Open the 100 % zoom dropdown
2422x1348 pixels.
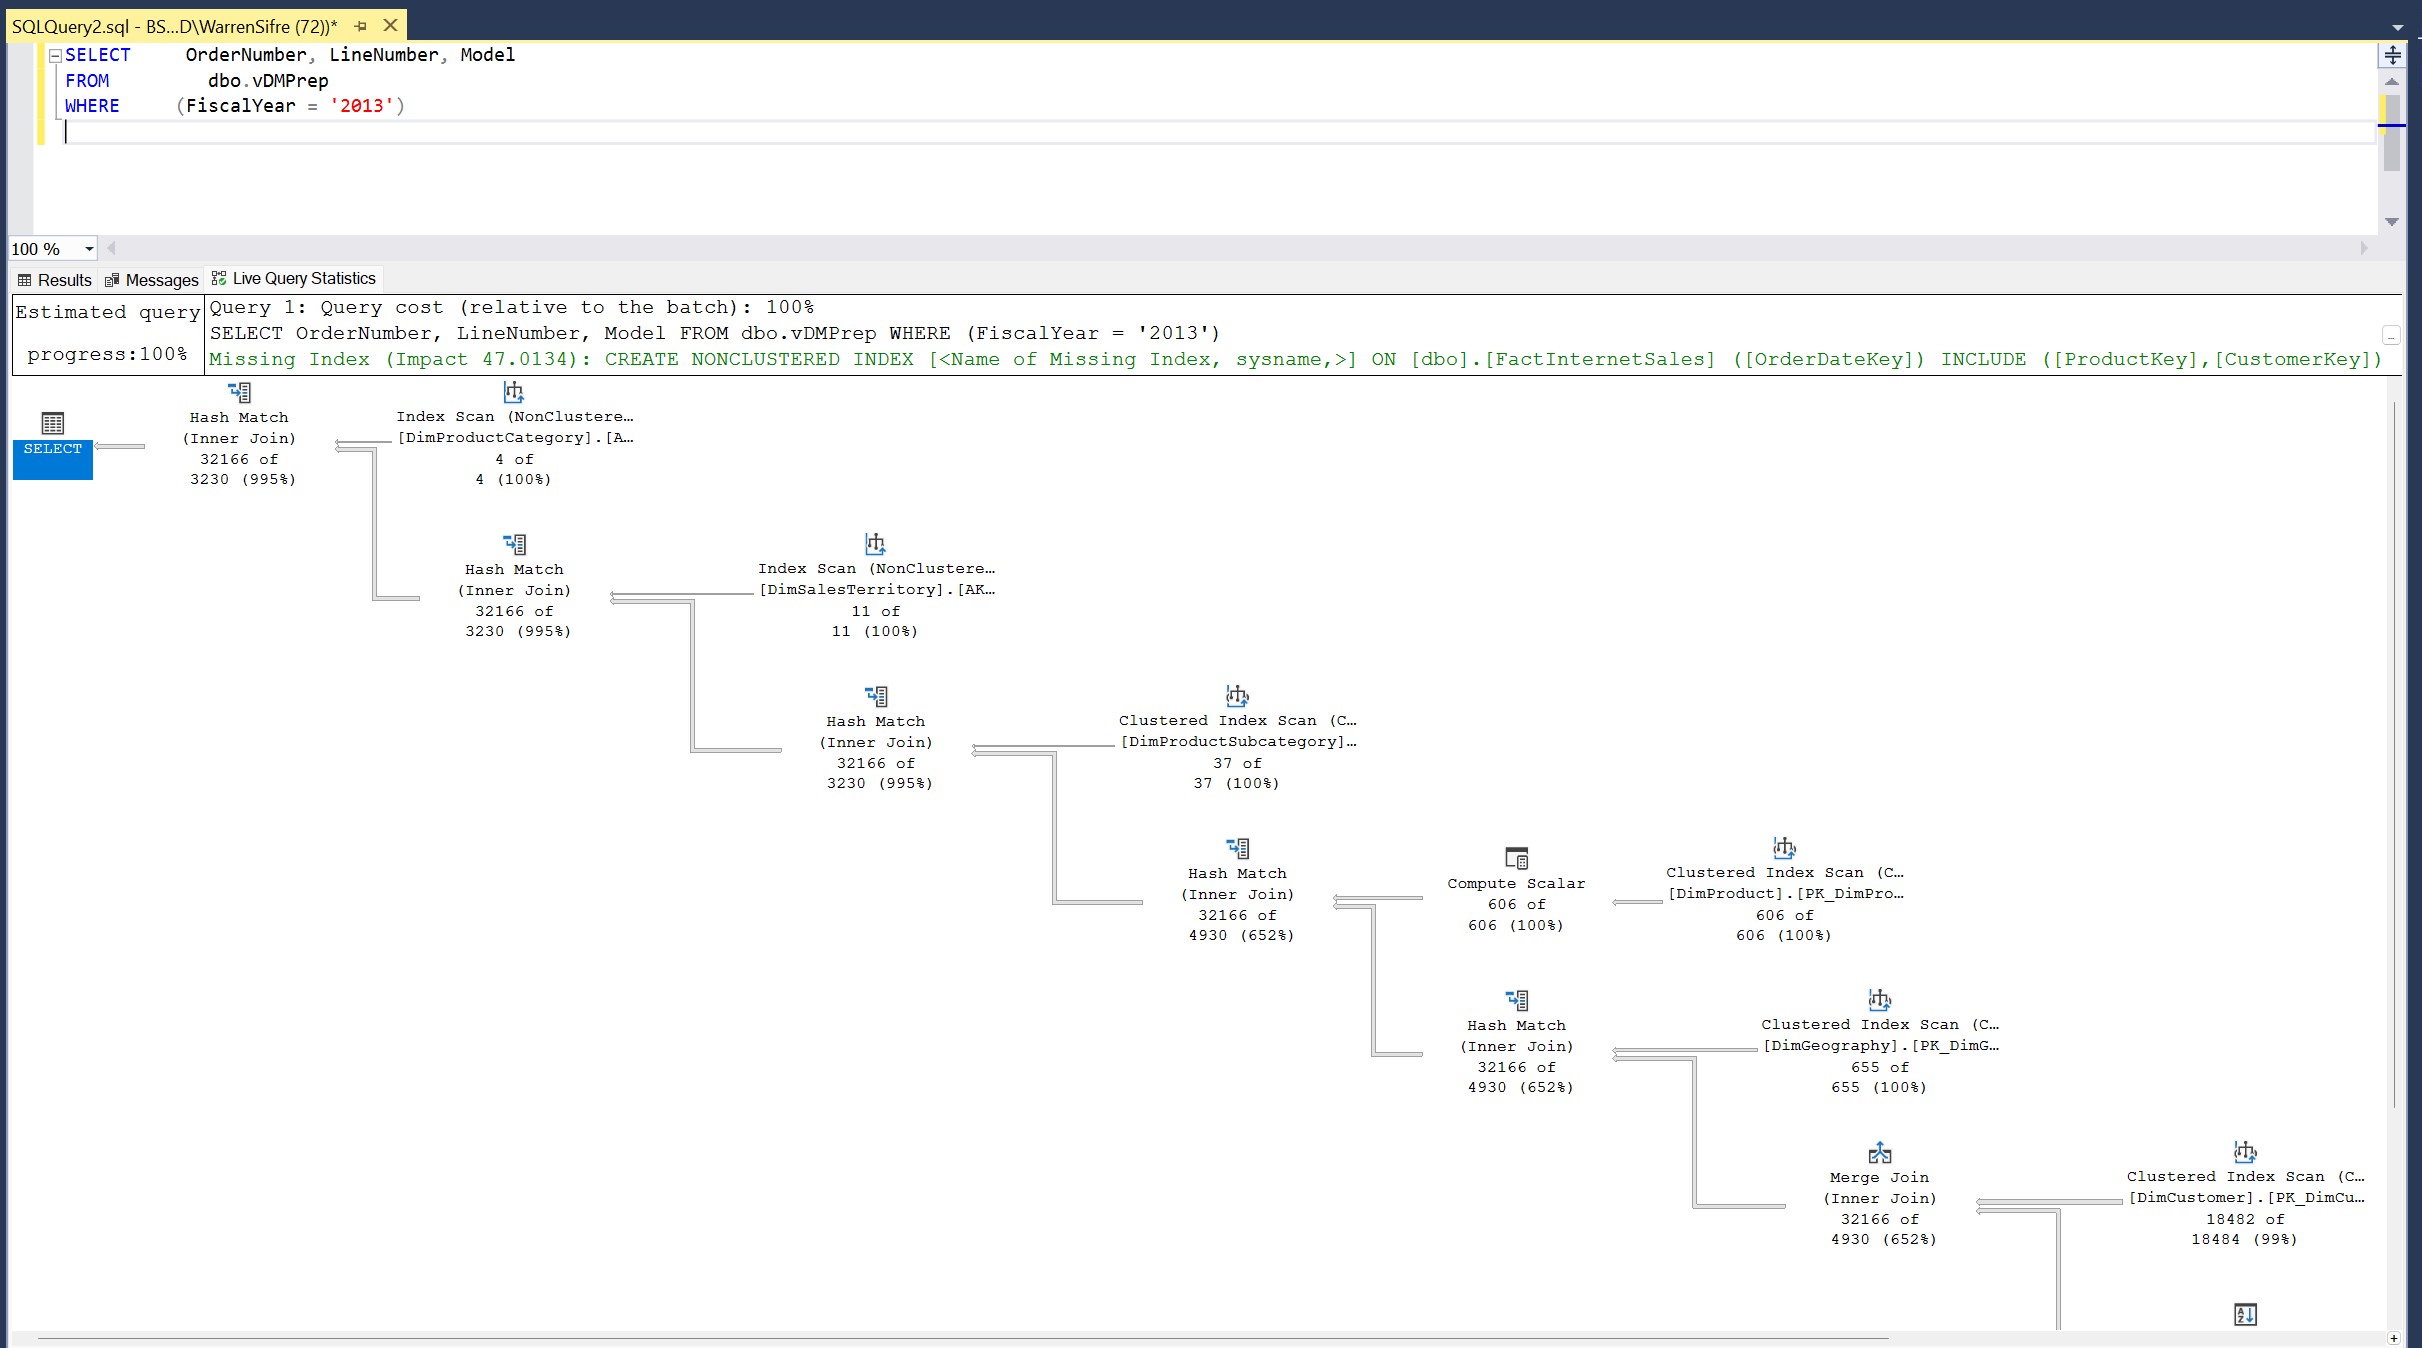(x=89, y=249)
